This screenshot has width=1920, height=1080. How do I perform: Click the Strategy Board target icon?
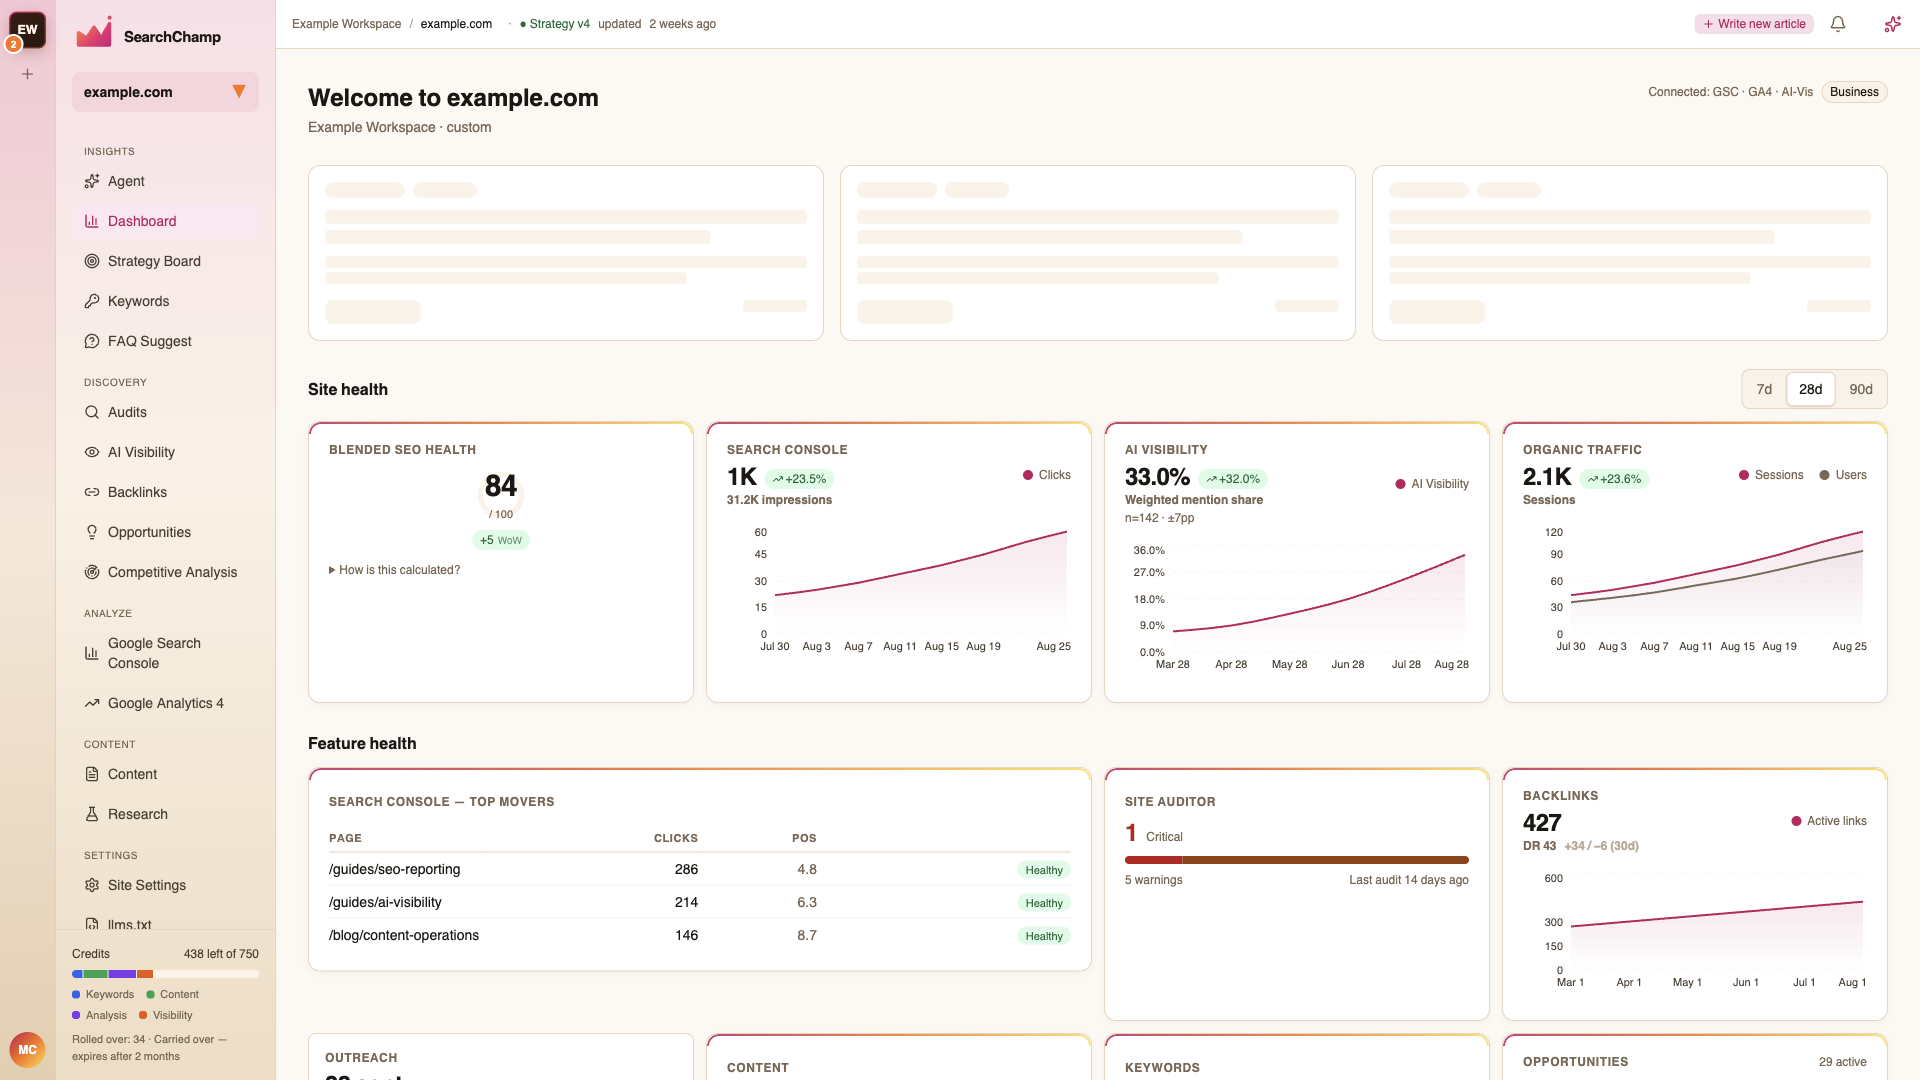point(92,261)
